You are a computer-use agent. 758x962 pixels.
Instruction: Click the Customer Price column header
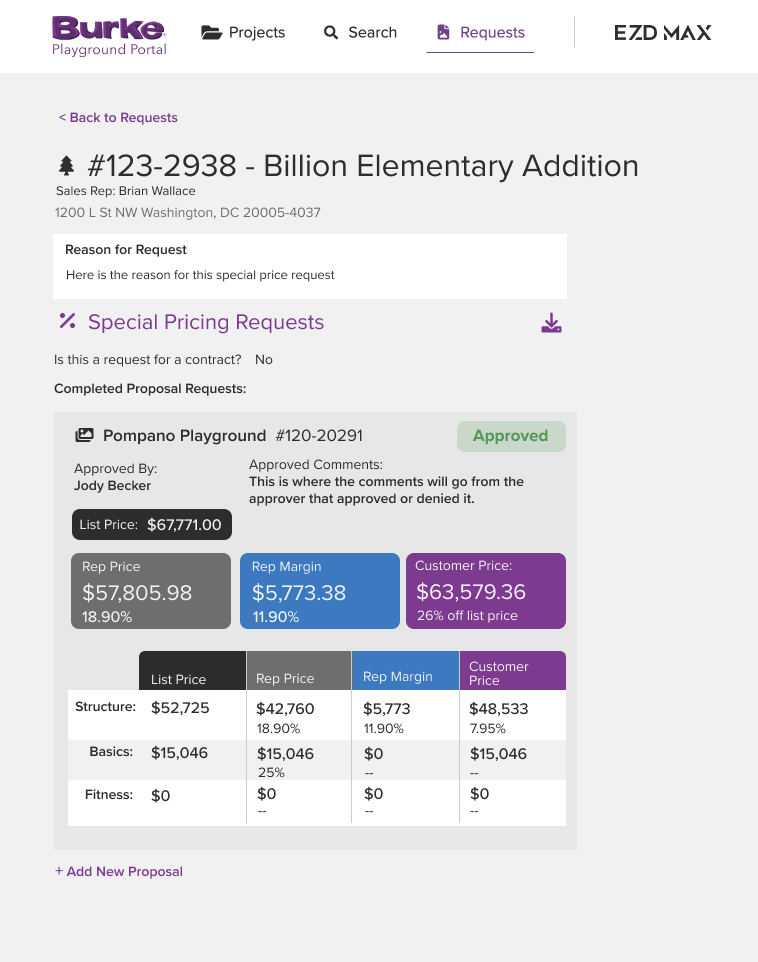(x=512, y=671)
